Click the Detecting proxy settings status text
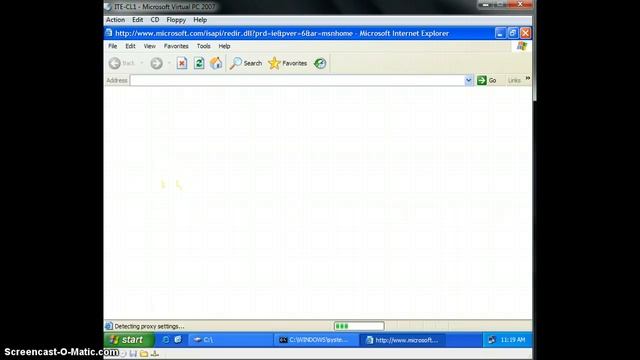Viewport: 640px width, 360px height. click(x=149, y=326)
